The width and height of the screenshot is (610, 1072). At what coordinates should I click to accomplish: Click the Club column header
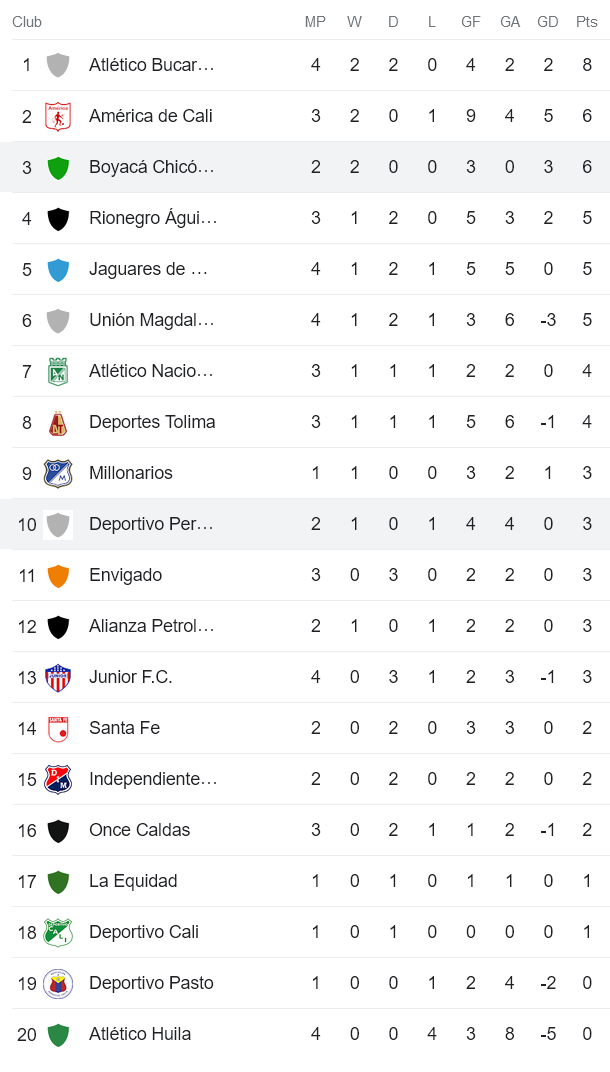pyautogui.click(x=27, y=22)
